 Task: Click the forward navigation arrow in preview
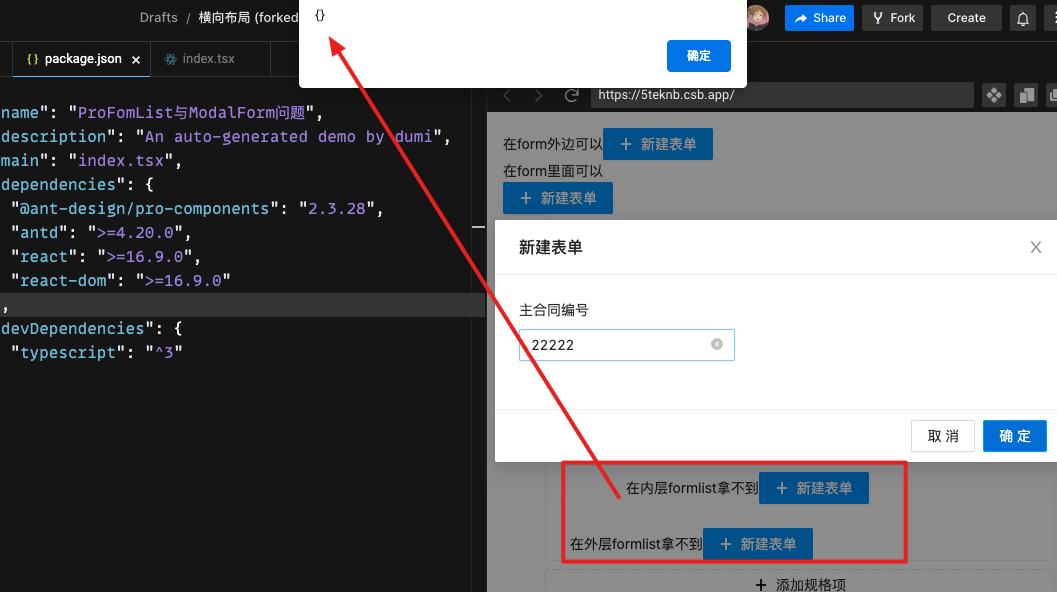point(538,95)
